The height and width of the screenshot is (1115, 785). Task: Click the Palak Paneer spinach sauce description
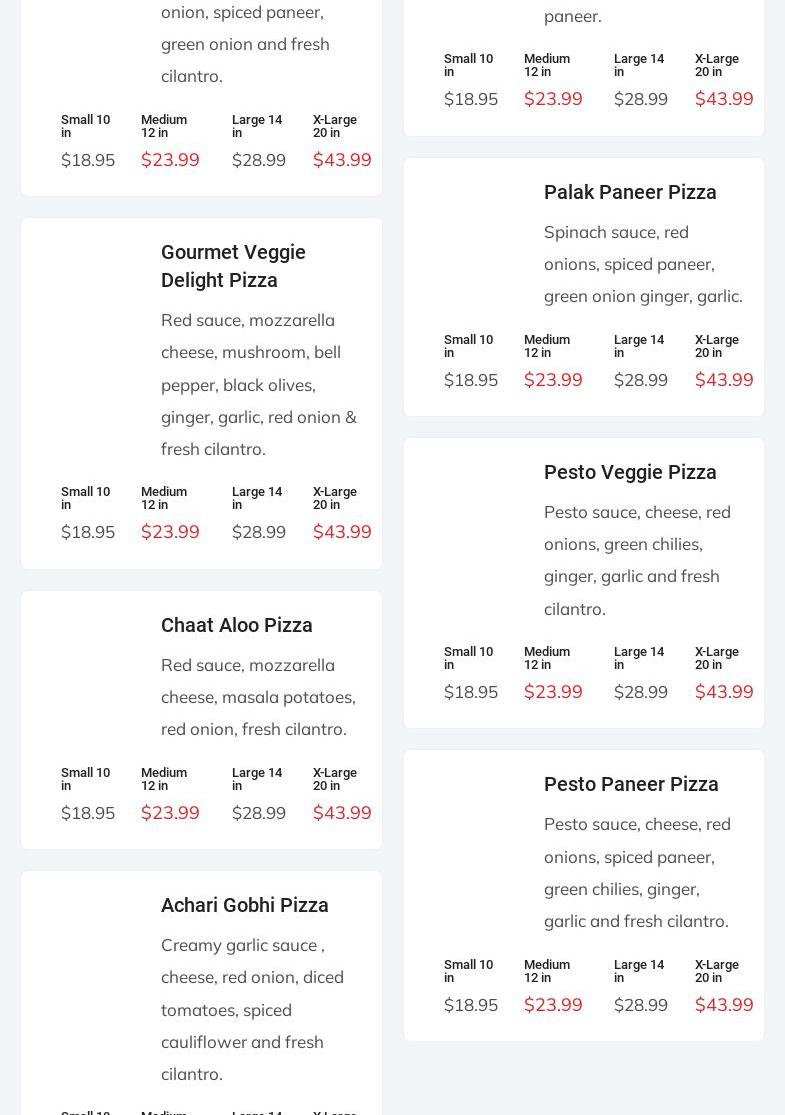click(x=643, y=264)
